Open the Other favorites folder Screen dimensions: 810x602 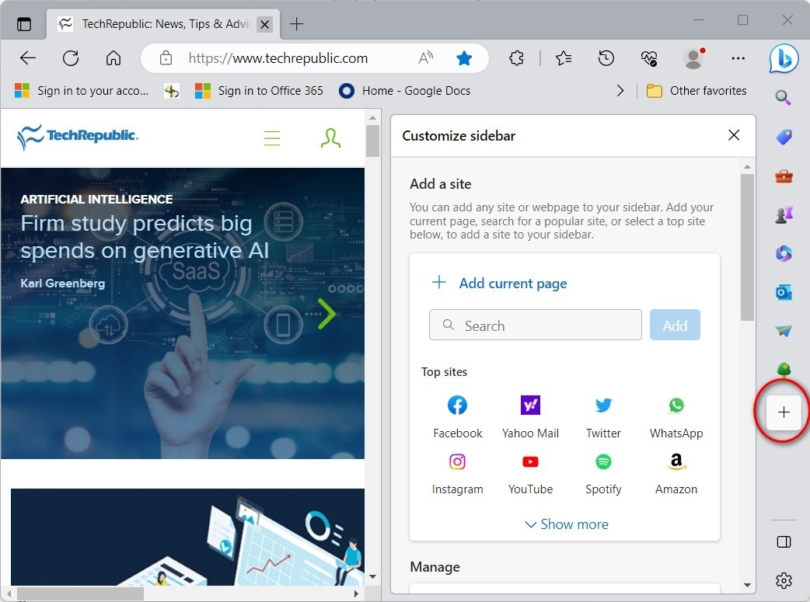click(697, 90)
